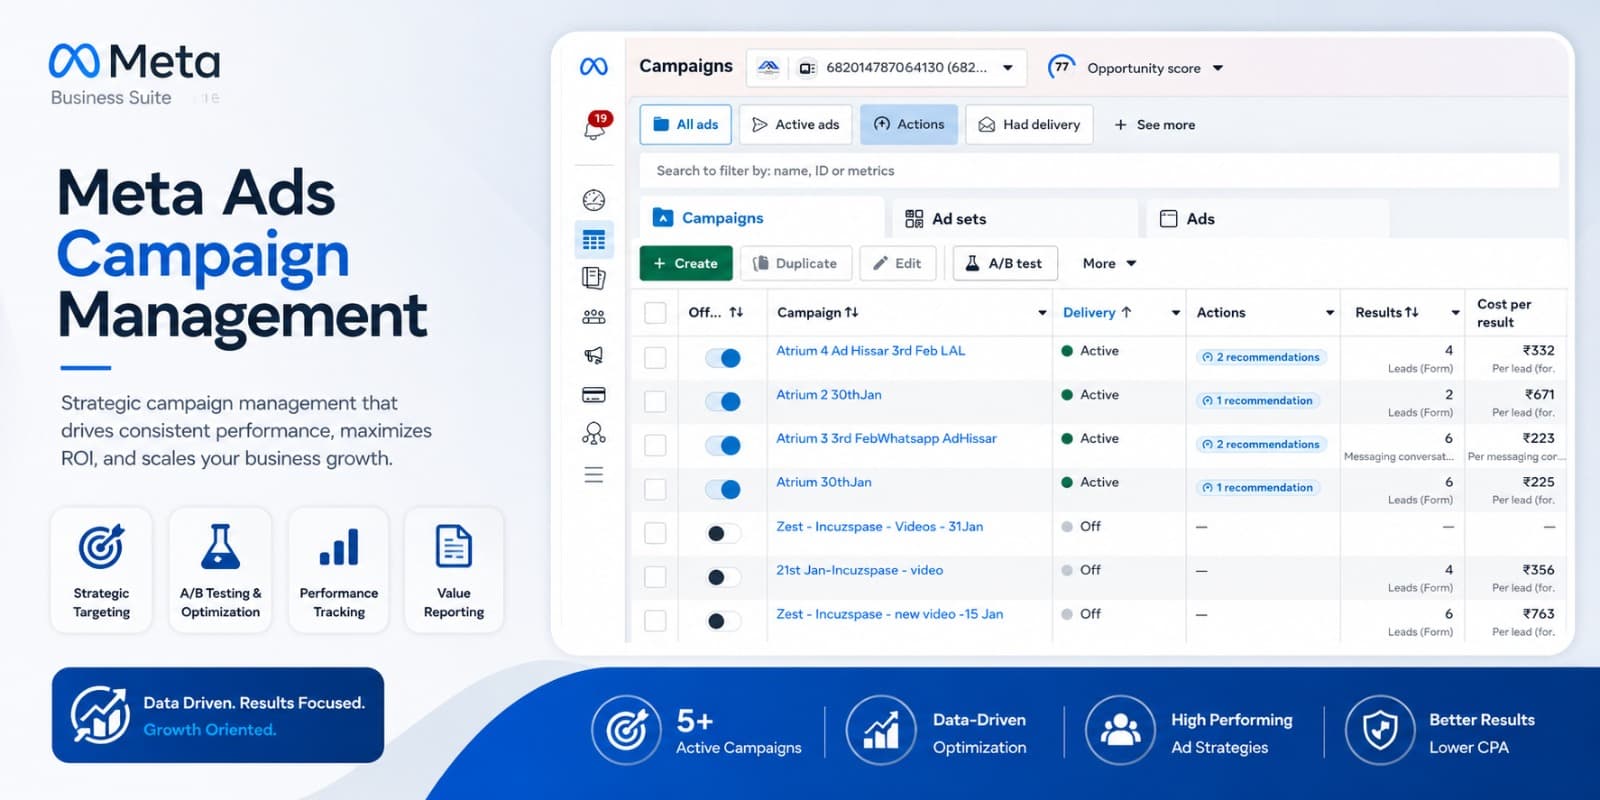Open the Audiences sidebar icon
The width and height of the screenshot is (1600, 800).
pyautogui.click(x=594, y=317)
